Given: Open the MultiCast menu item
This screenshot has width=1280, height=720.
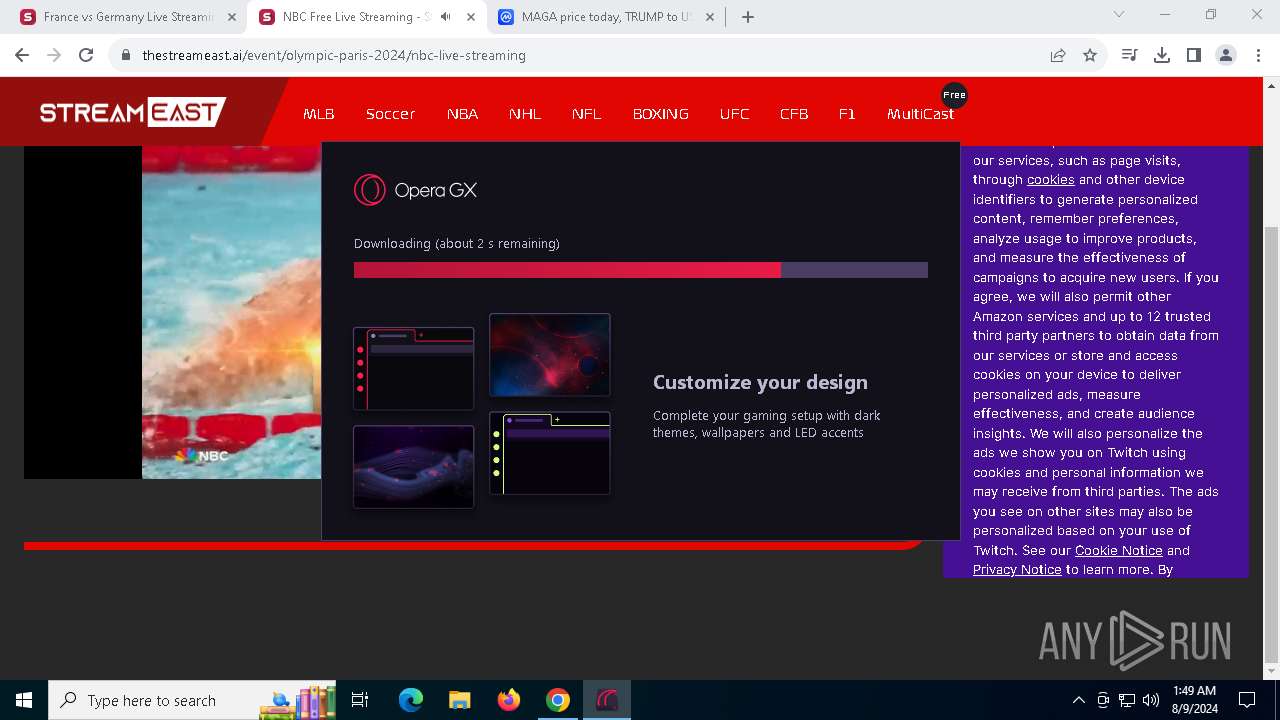Looking at the screenshot, I should click(920, 114).
